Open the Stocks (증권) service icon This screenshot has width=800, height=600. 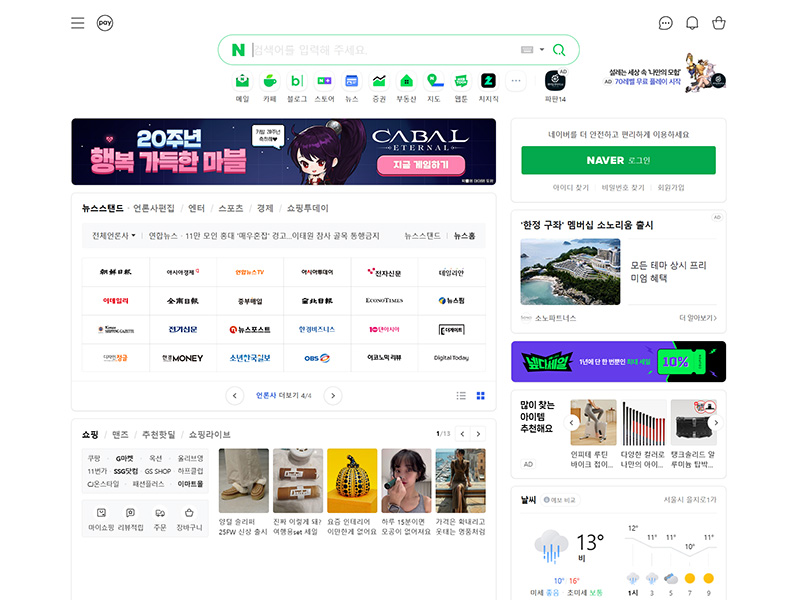(378, 82)
